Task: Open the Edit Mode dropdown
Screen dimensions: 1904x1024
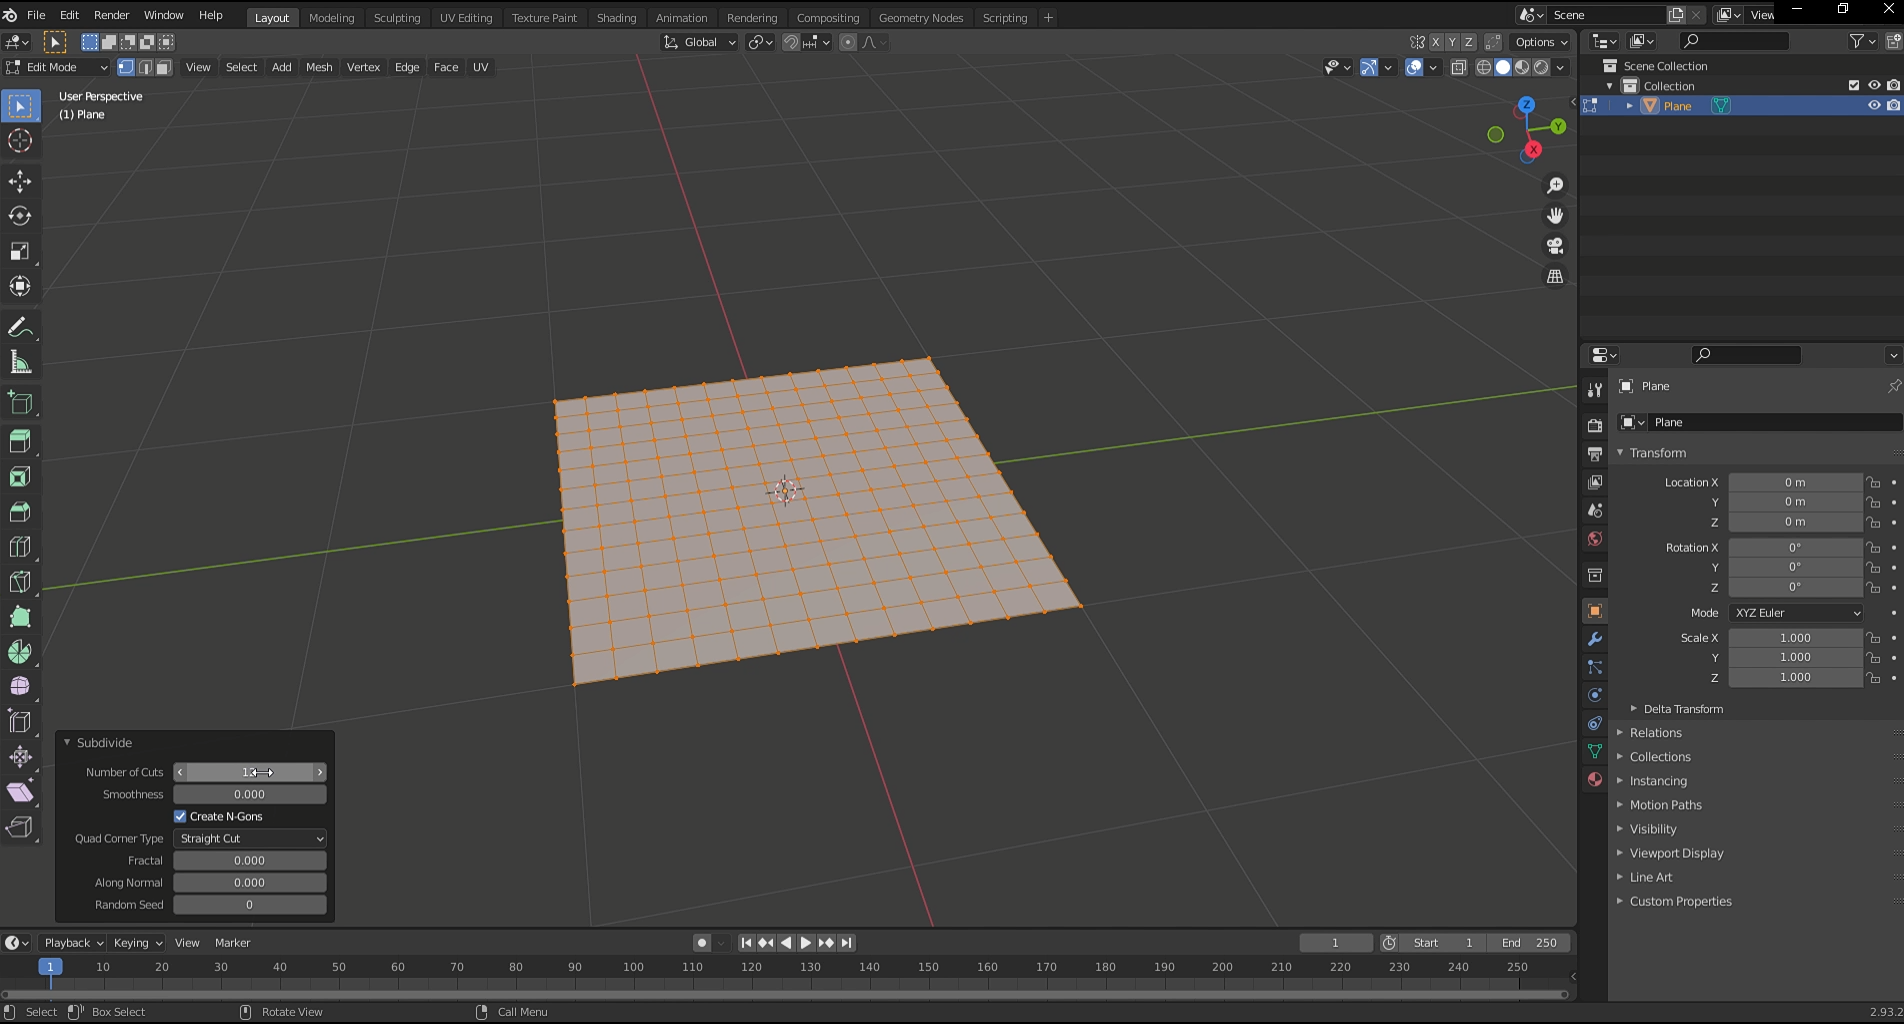Action: pos(56,67)
